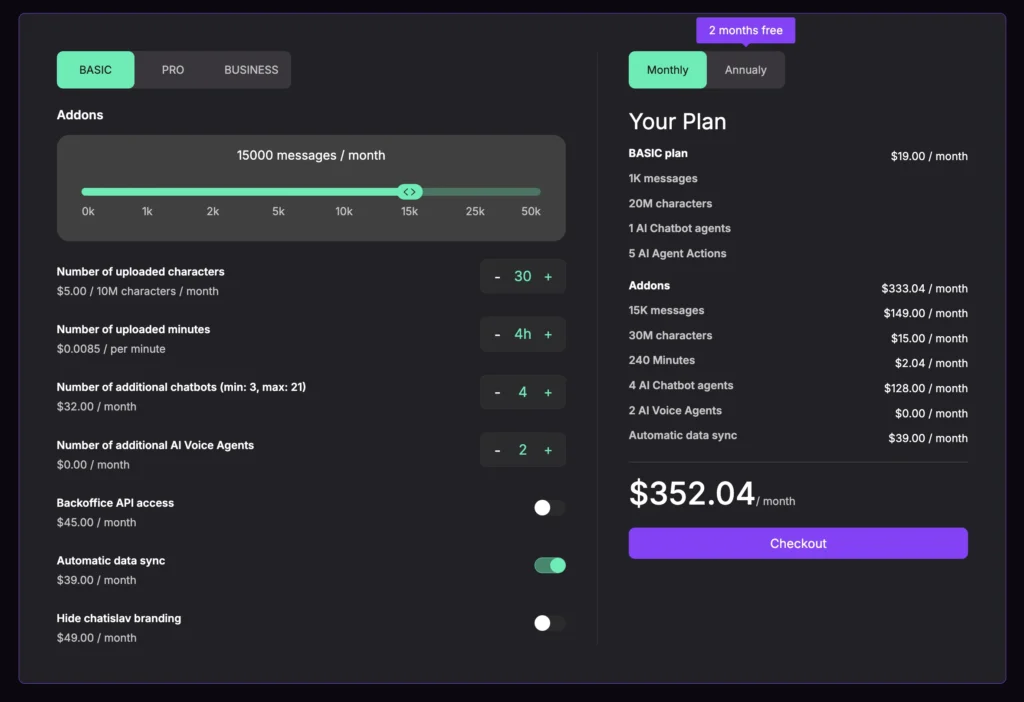The width and height of the screenshot is (1024, 702).
Task: Increase uploaded characters with plus
Action: [x=548, y=277]
